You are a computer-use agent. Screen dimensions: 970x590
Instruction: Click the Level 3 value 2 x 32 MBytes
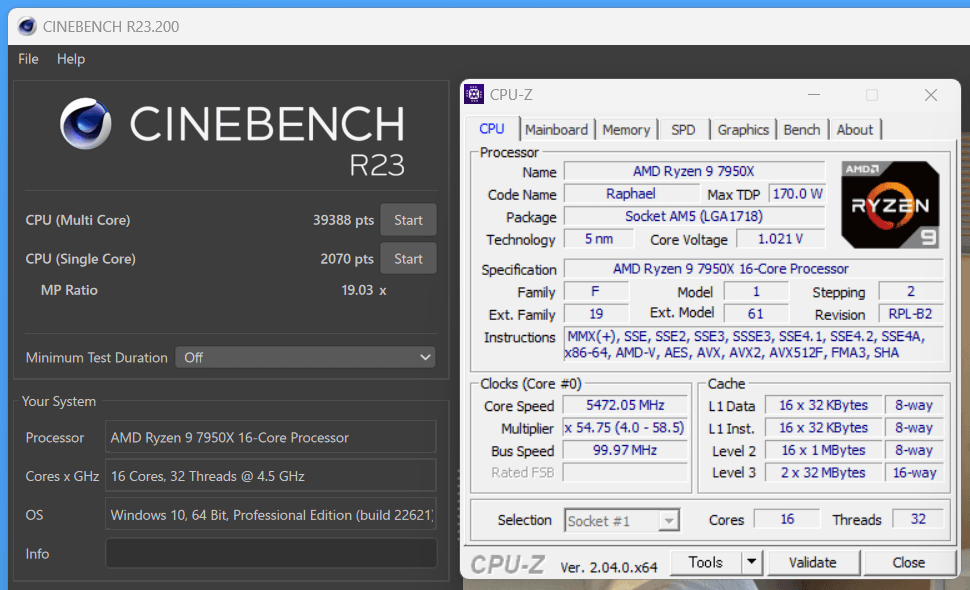click(x=823, y=472)
